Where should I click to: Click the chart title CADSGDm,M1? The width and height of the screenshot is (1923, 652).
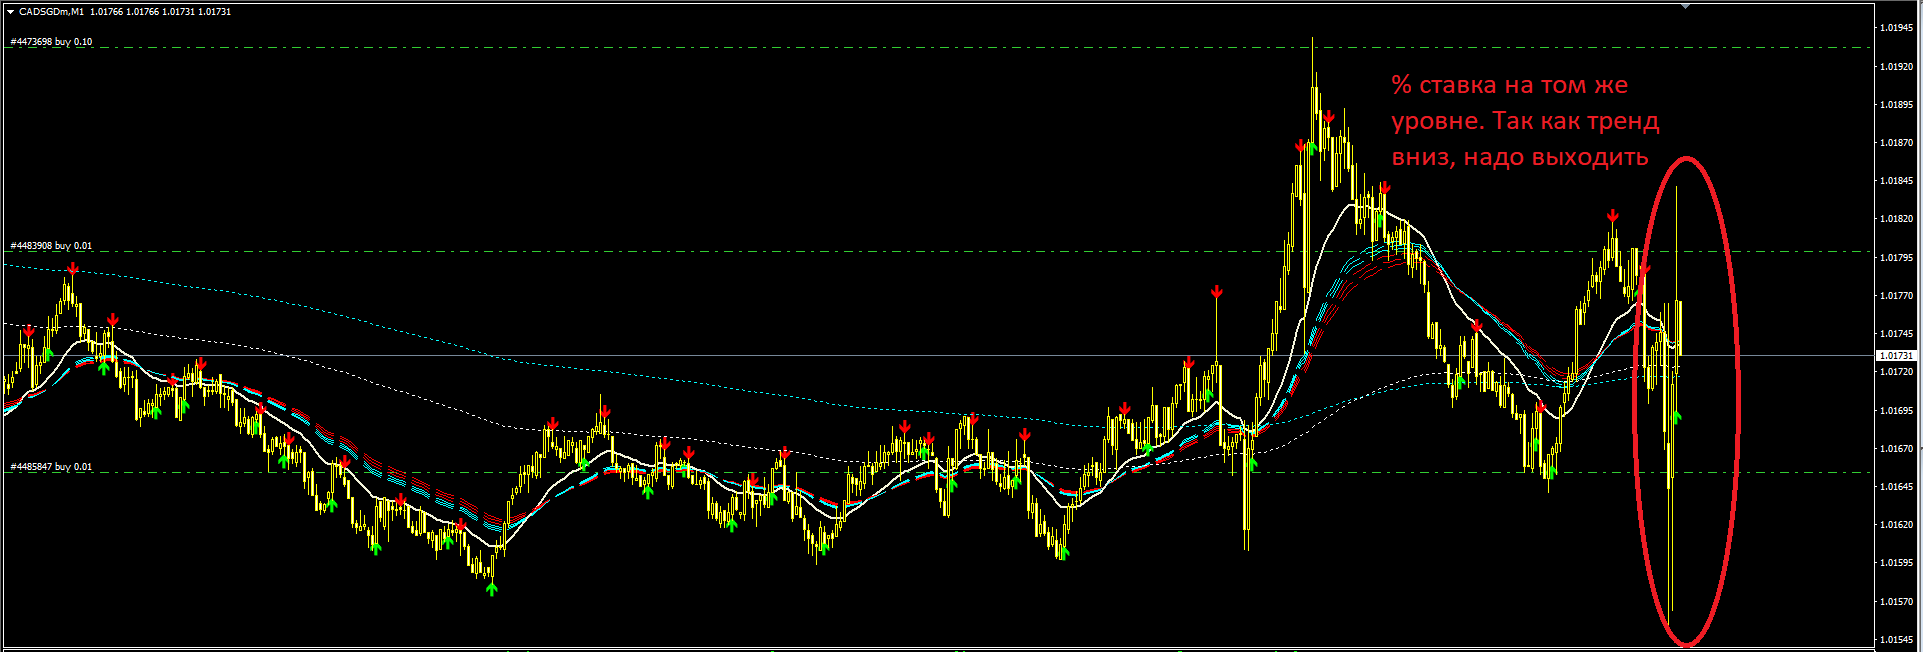[51, 12]
